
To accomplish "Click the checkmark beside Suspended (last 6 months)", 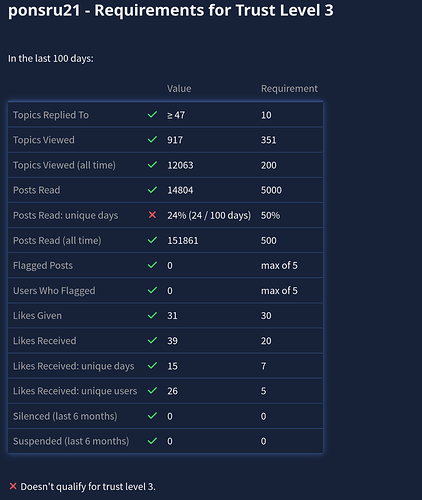I will coord(152,441).
